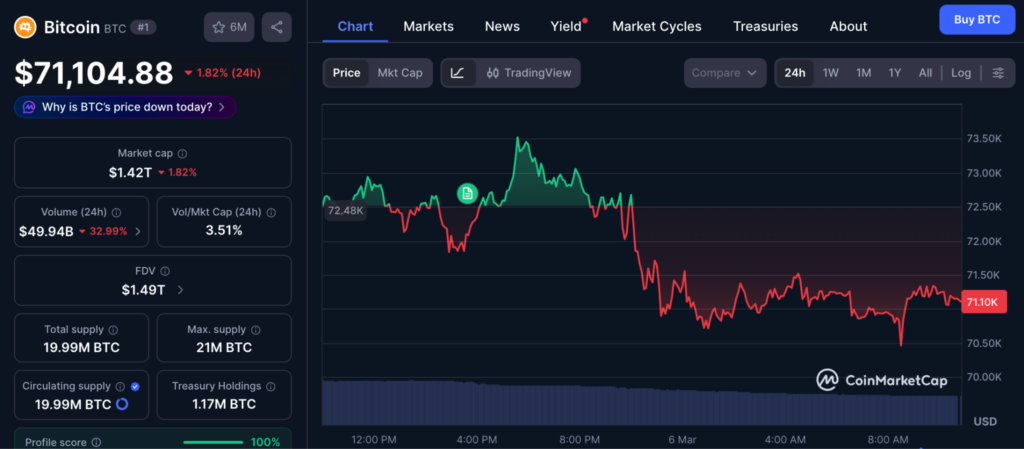Click the share icon beside Bitcoin title

[277, 27]
